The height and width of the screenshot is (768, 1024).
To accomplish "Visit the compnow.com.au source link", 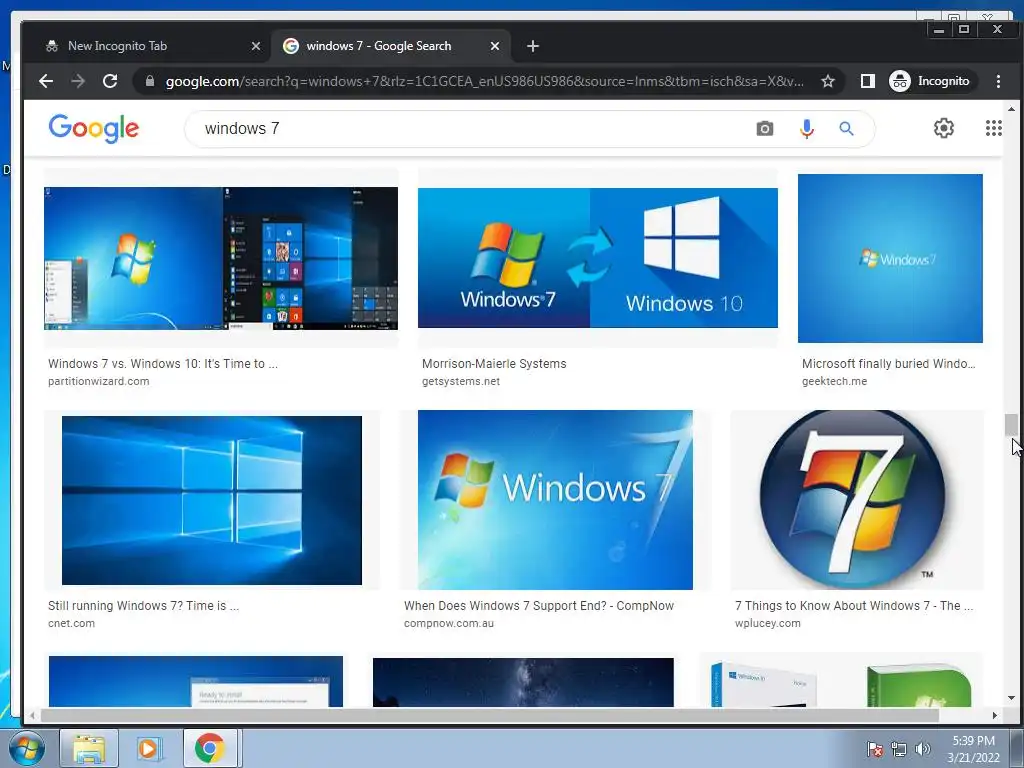I will (x=449, y=624).
